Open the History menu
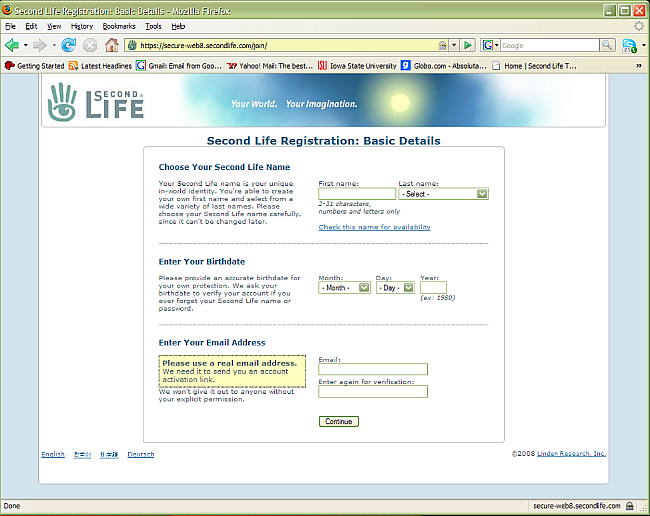 82,26
